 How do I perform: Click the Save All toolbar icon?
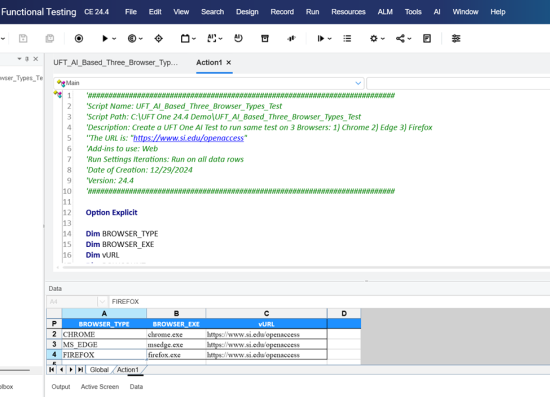click(x=49, y=38)
